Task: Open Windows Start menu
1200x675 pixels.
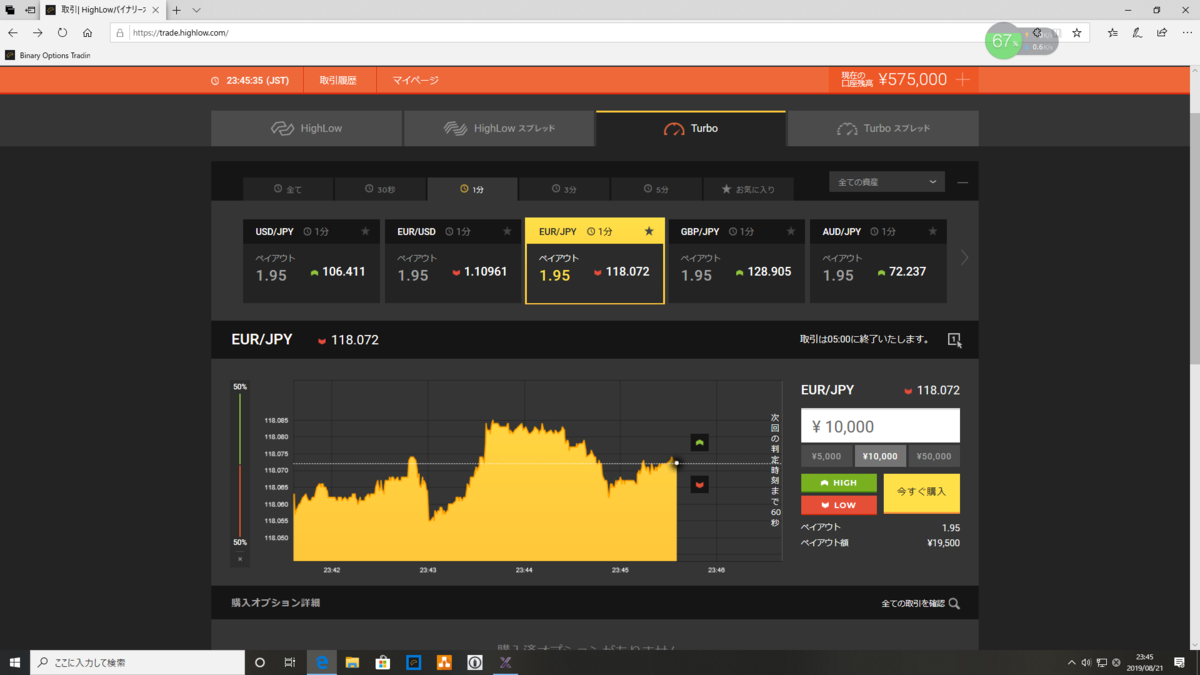Action: click(x=15, y=662)
